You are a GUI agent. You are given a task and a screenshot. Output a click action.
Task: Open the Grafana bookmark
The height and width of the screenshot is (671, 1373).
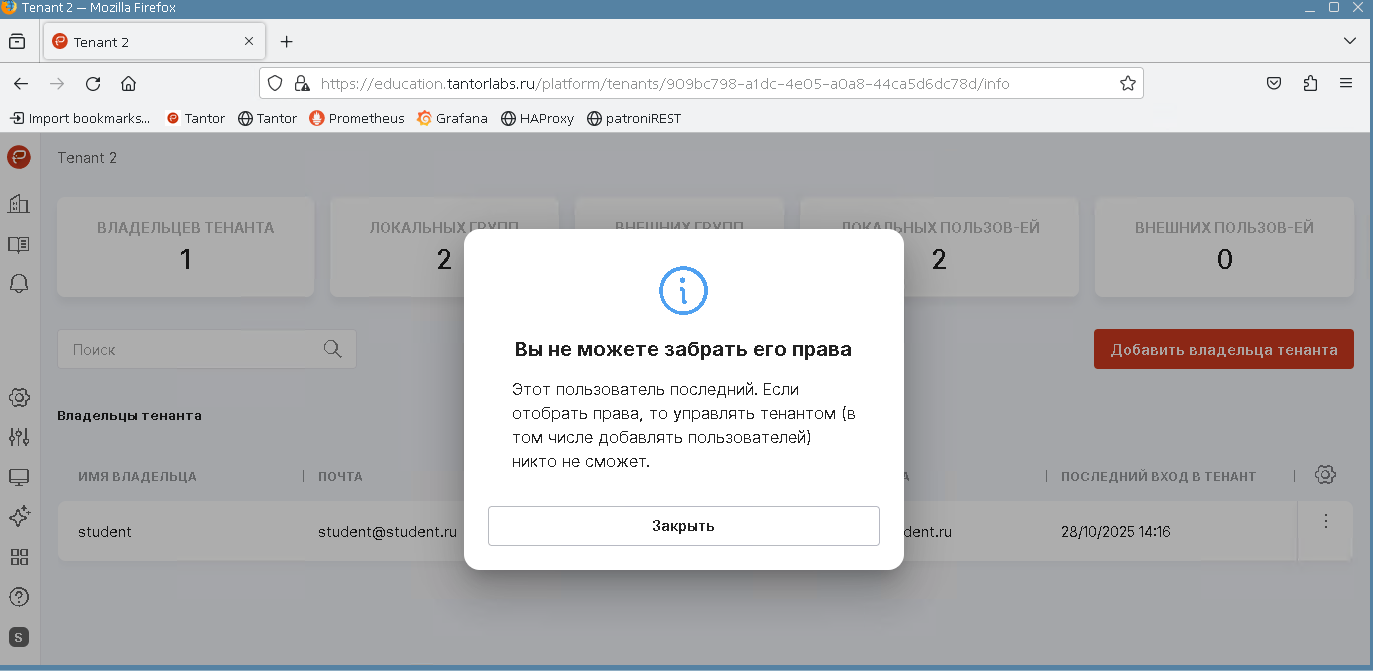point(452,118)
